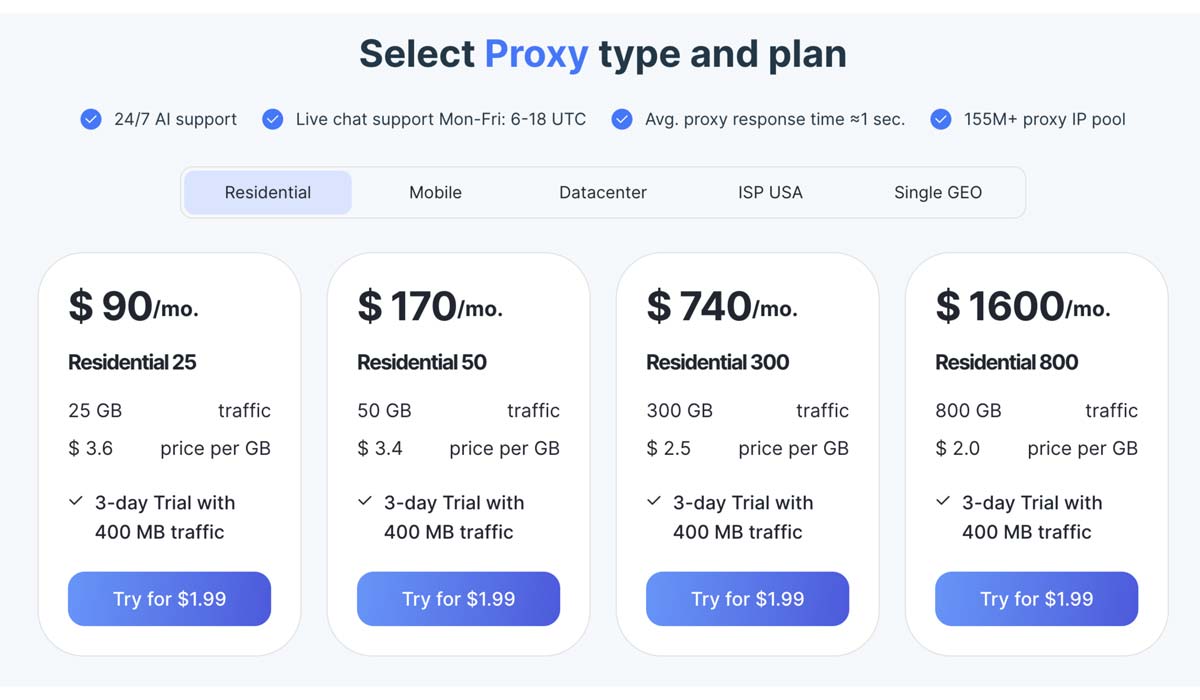Click the trial checkmark in Residential 800 card

(x=943, y=501)
